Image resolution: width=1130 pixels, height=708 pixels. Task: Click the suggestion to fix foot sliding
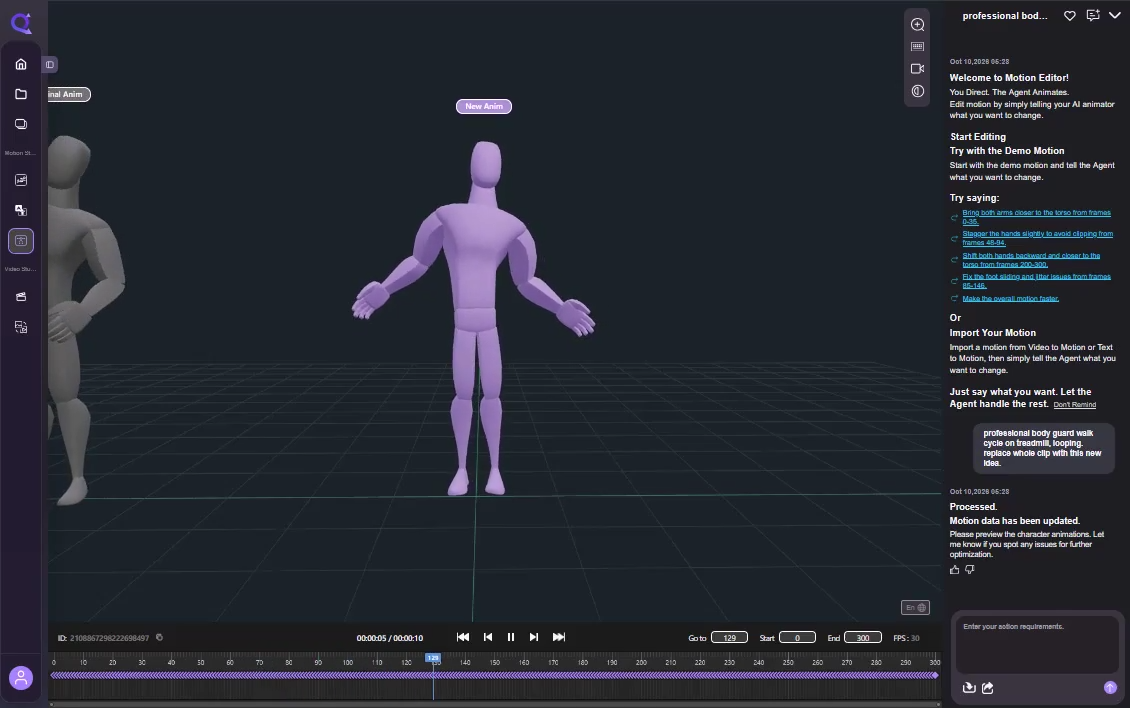click(x=1036, y=280)
